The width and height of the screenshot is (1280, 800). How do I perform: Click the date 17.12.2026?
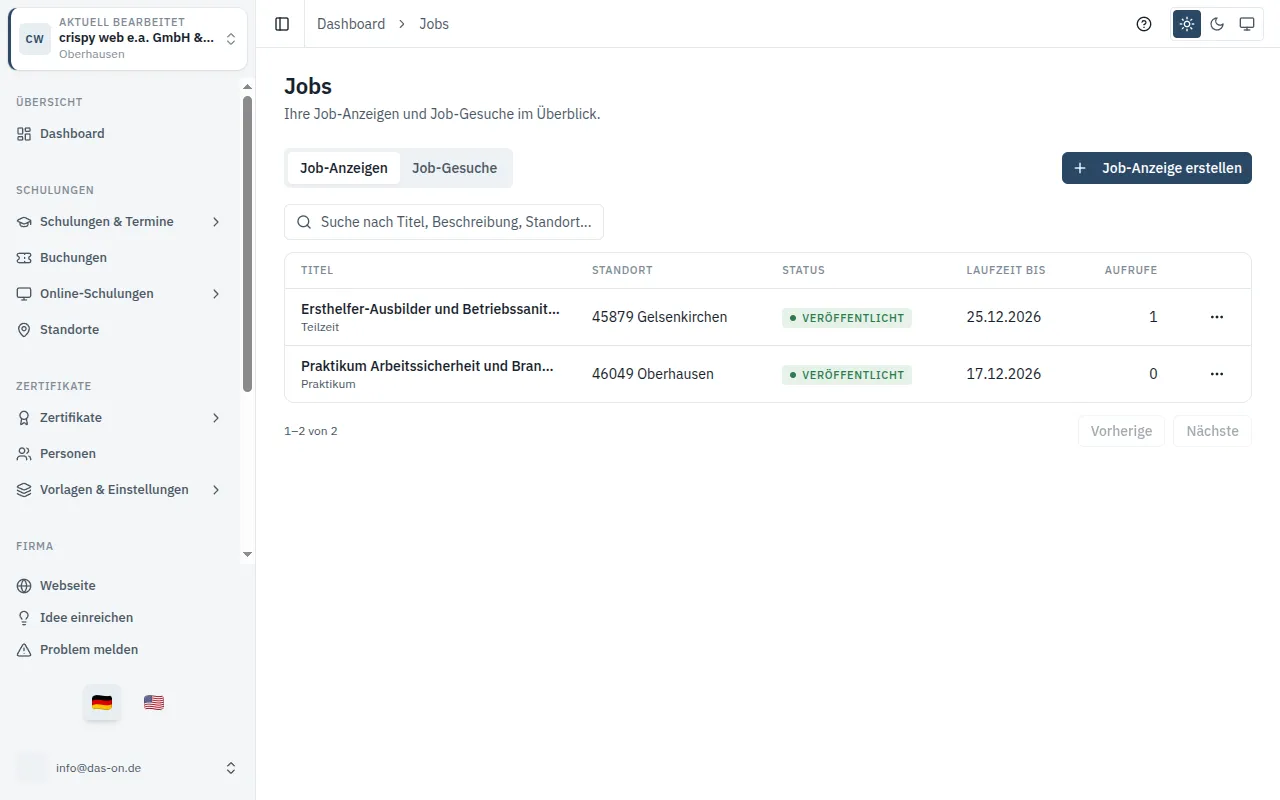1004,374
